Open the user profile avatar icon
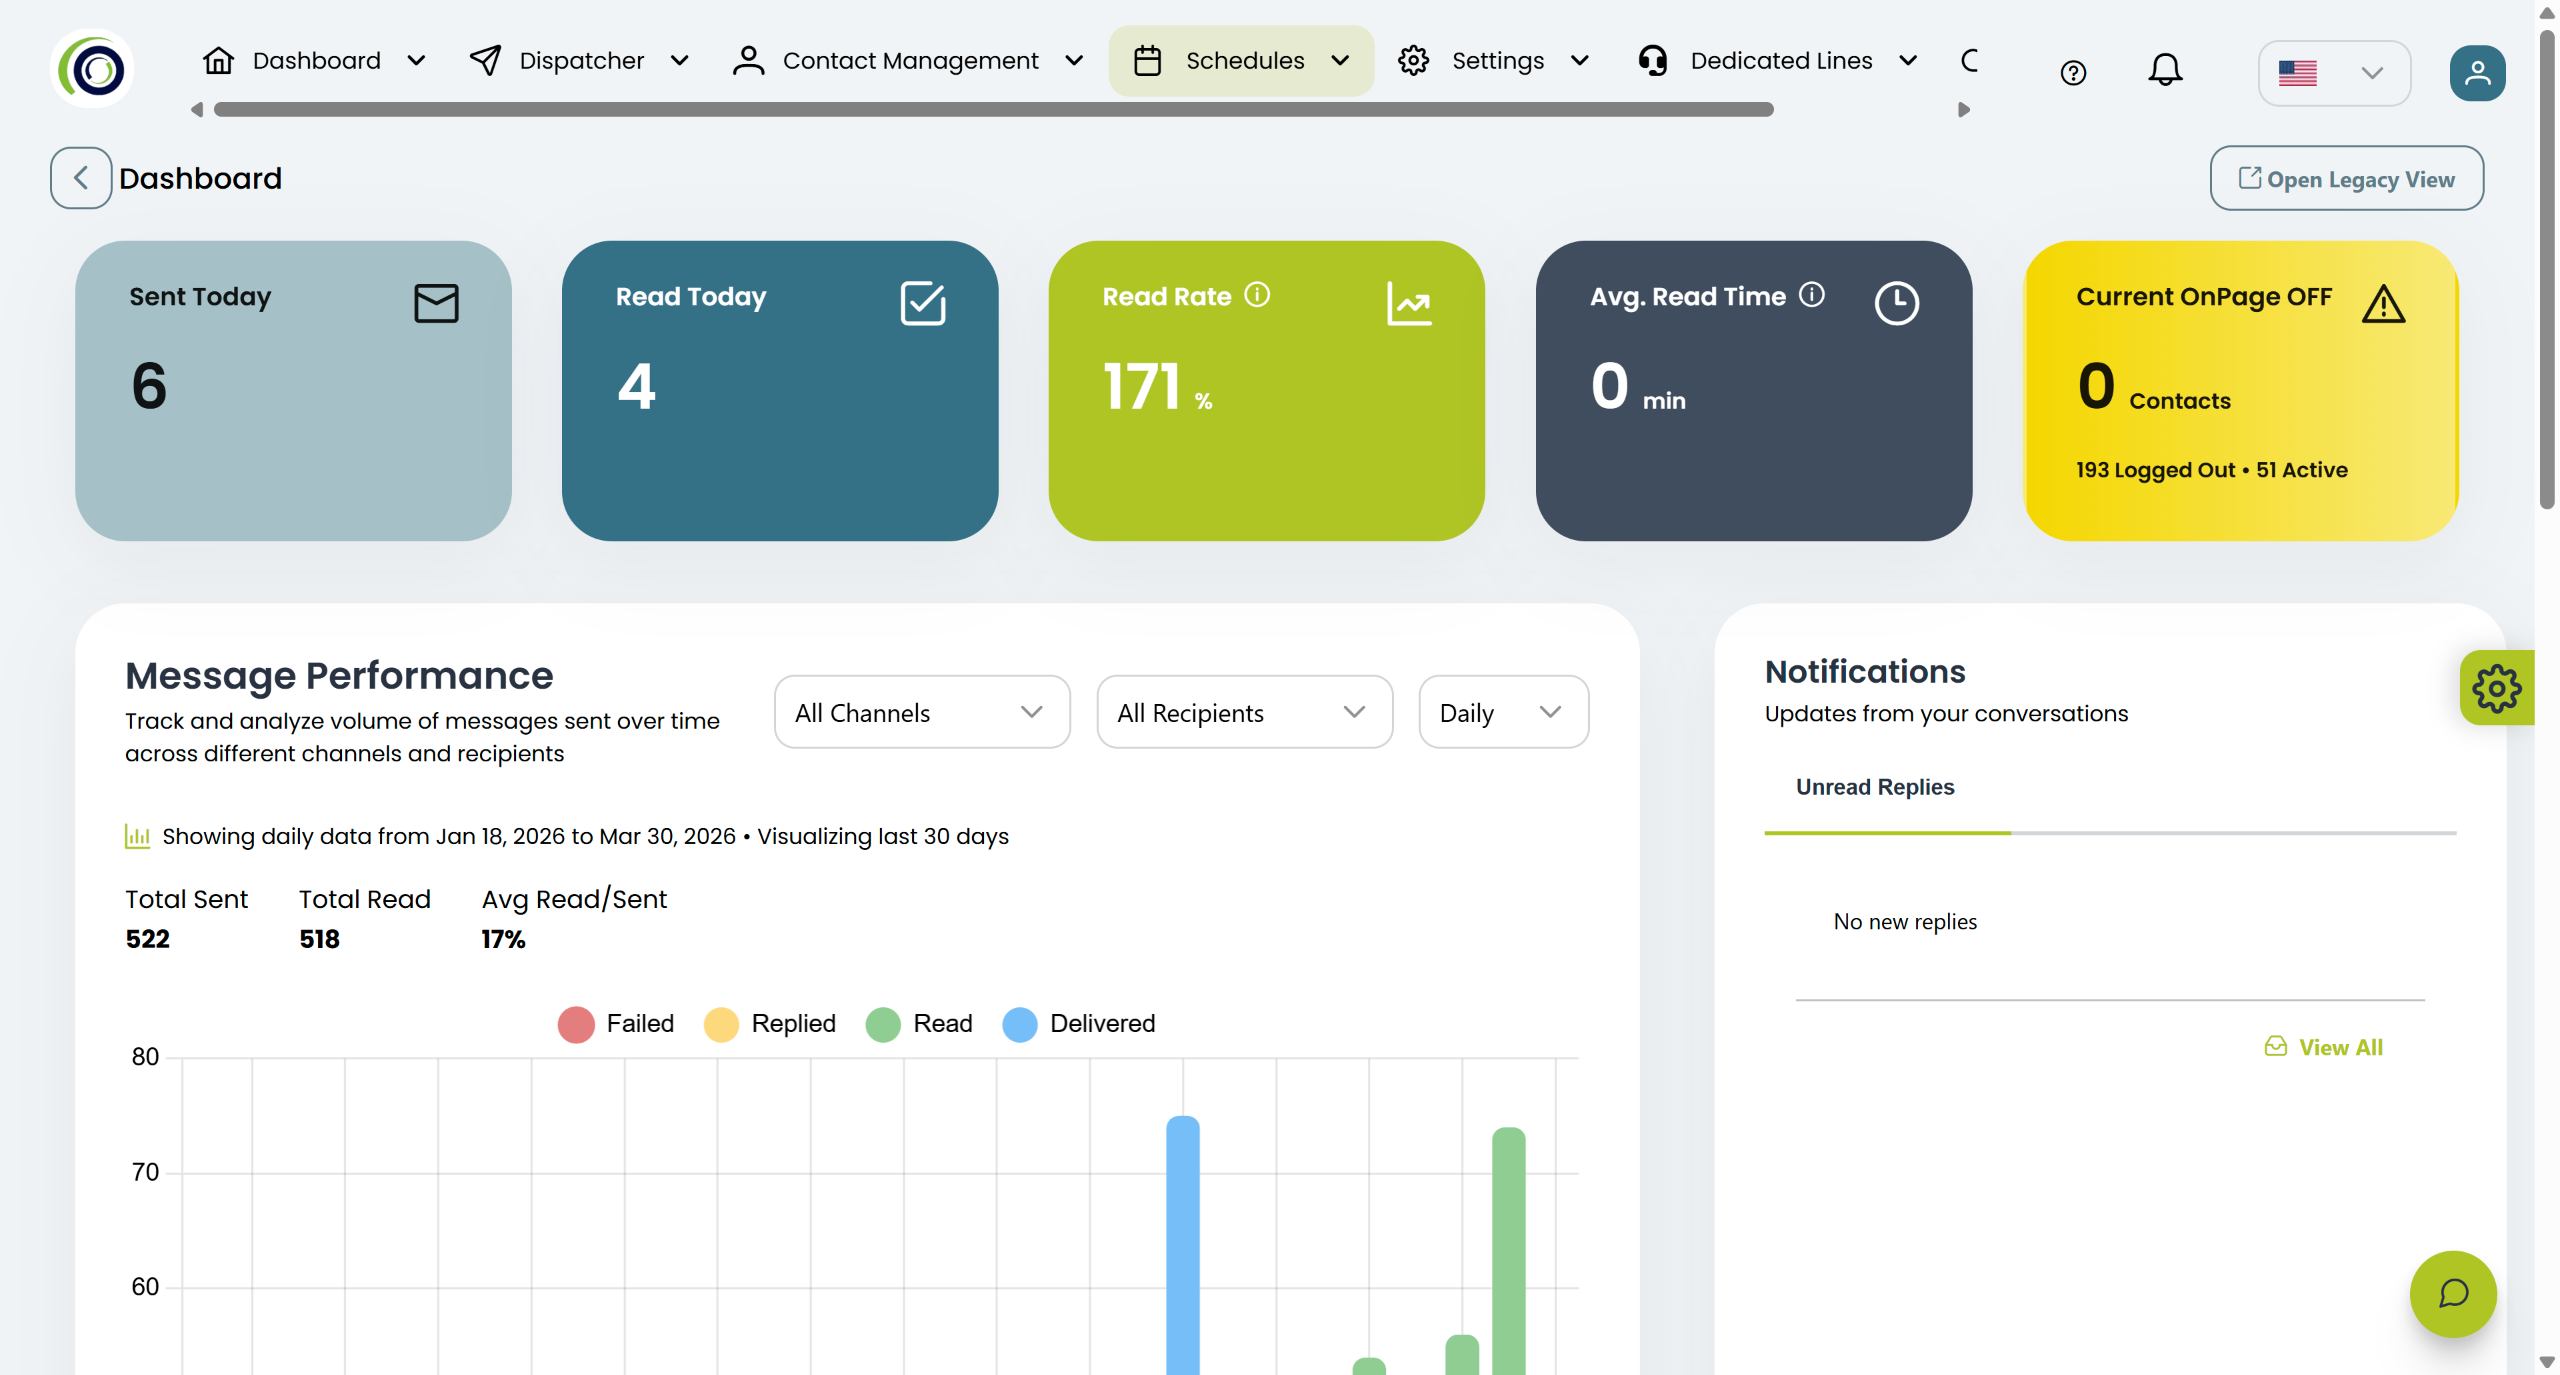 point(2477,73)
